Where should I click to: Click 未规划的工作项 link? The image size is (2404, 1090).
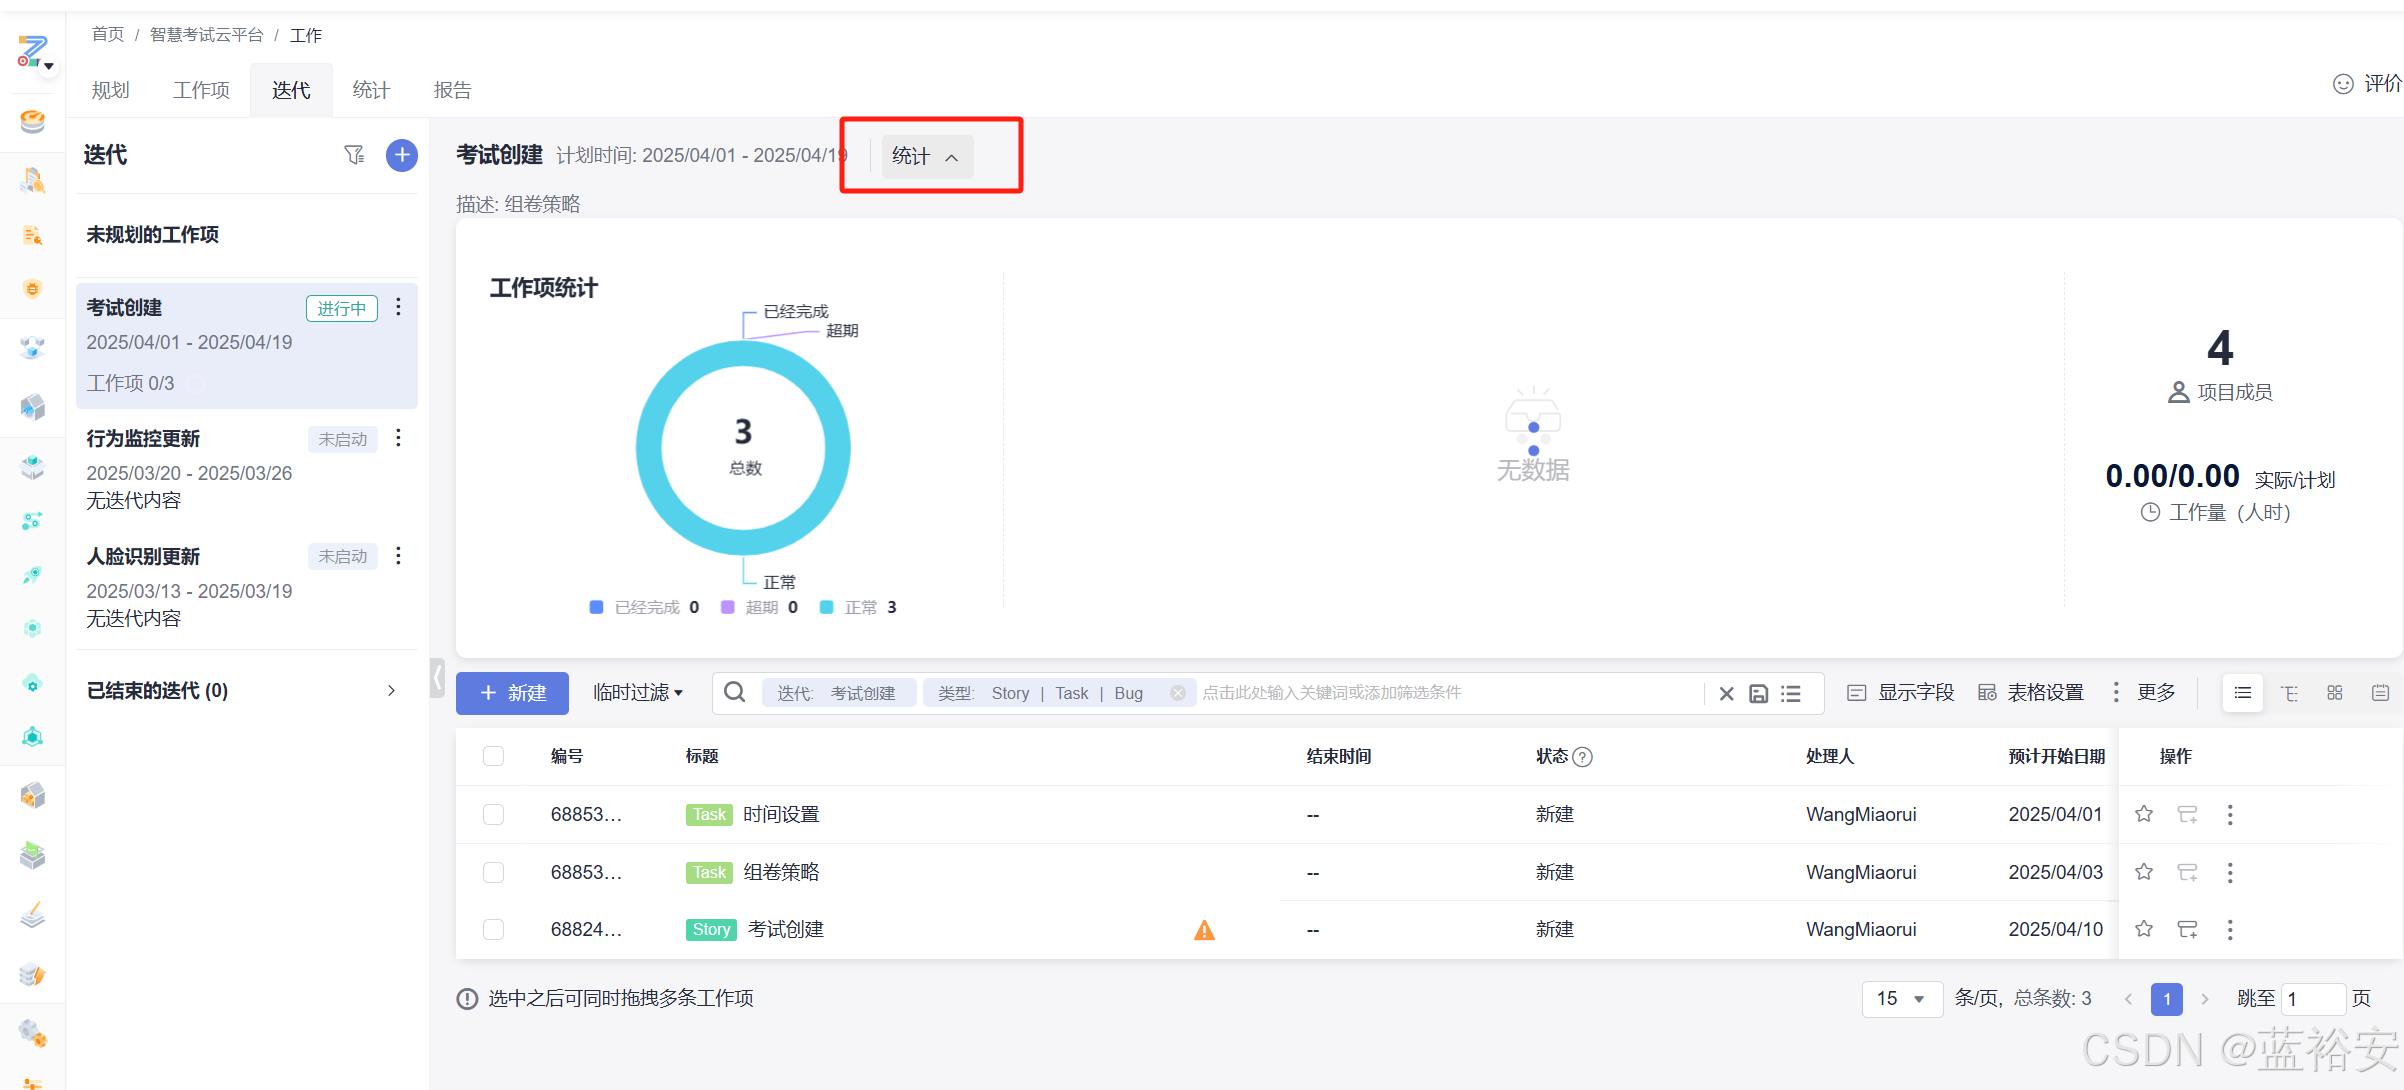pyautogui.click(x=152, y=234)
